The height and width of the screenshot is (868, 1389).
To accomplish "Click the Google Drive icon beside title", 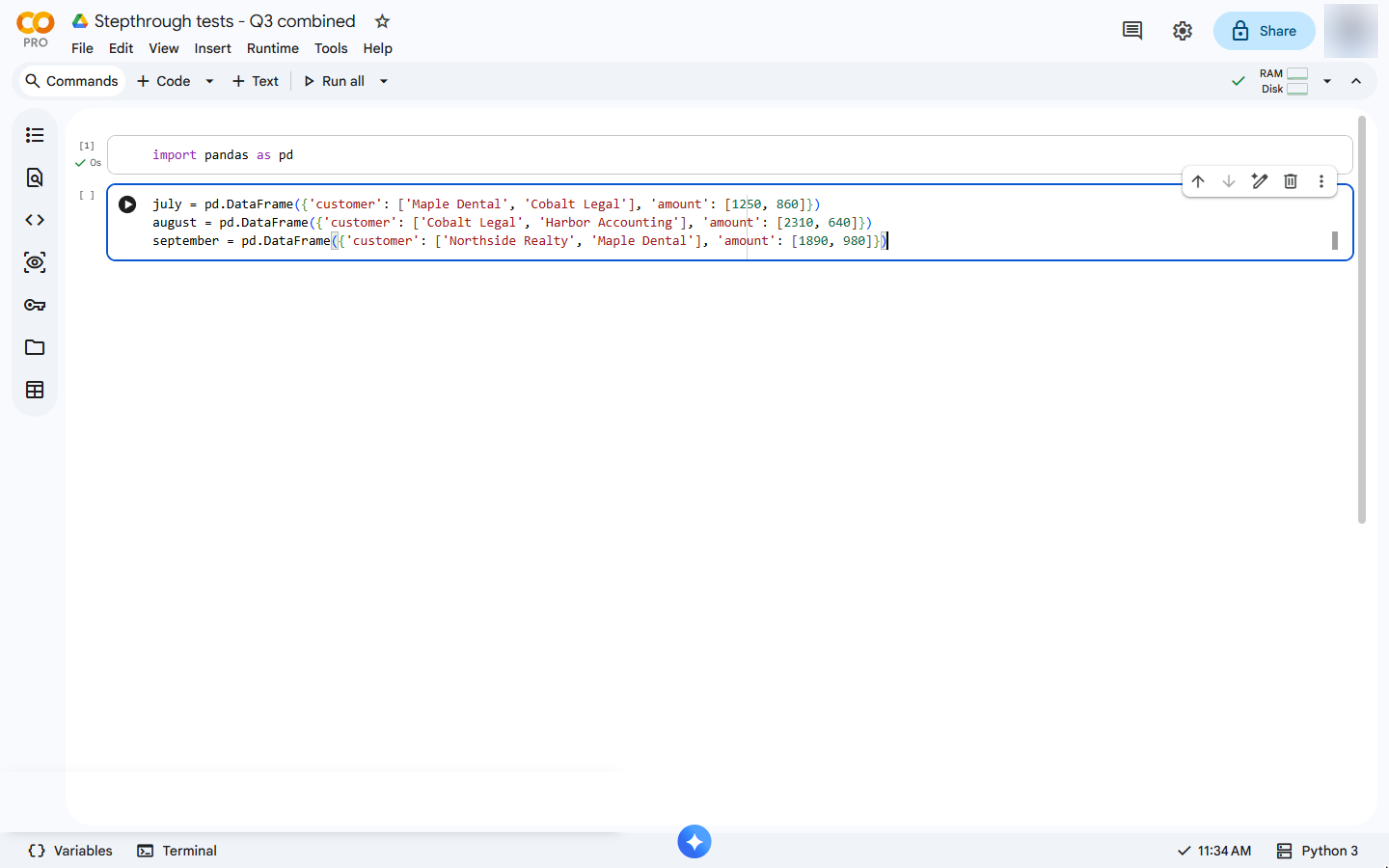I will [x=80, y=21].
